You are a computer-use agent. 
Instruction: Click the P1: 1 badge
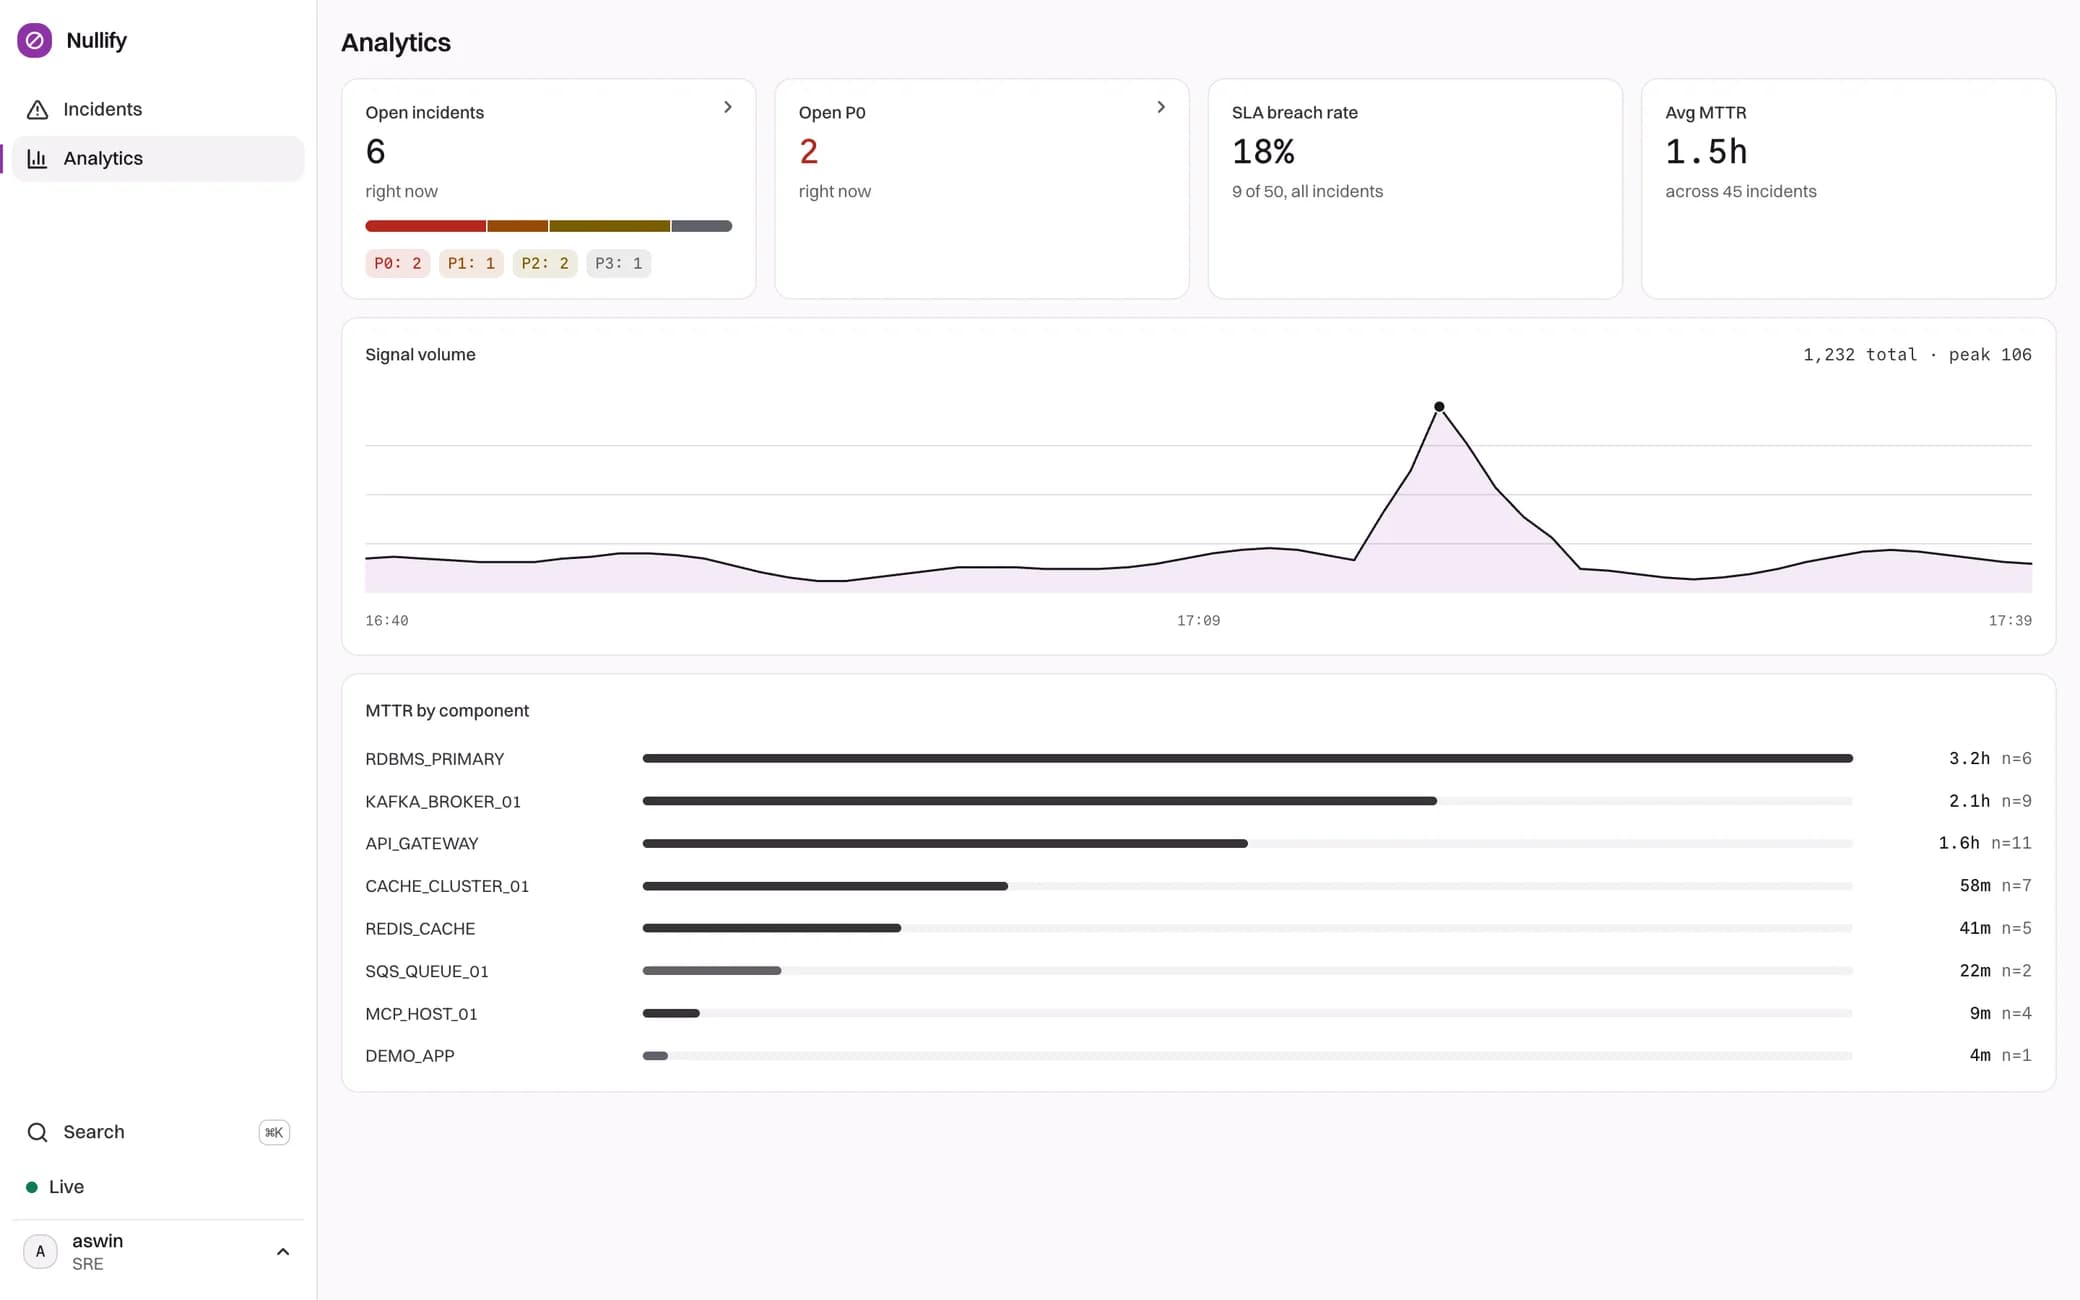click(x=471, y=263)
